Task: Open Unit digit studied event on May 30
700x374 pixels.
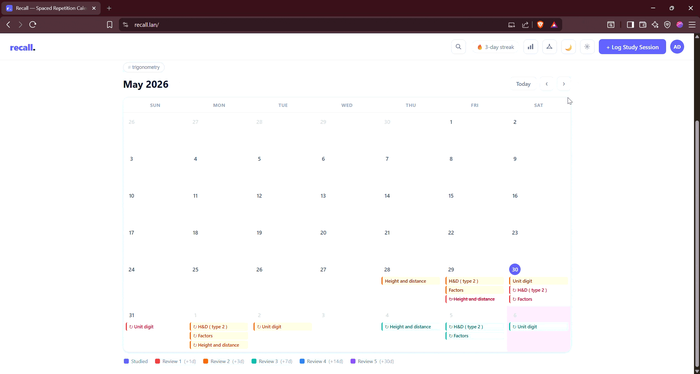Action: 538,281
